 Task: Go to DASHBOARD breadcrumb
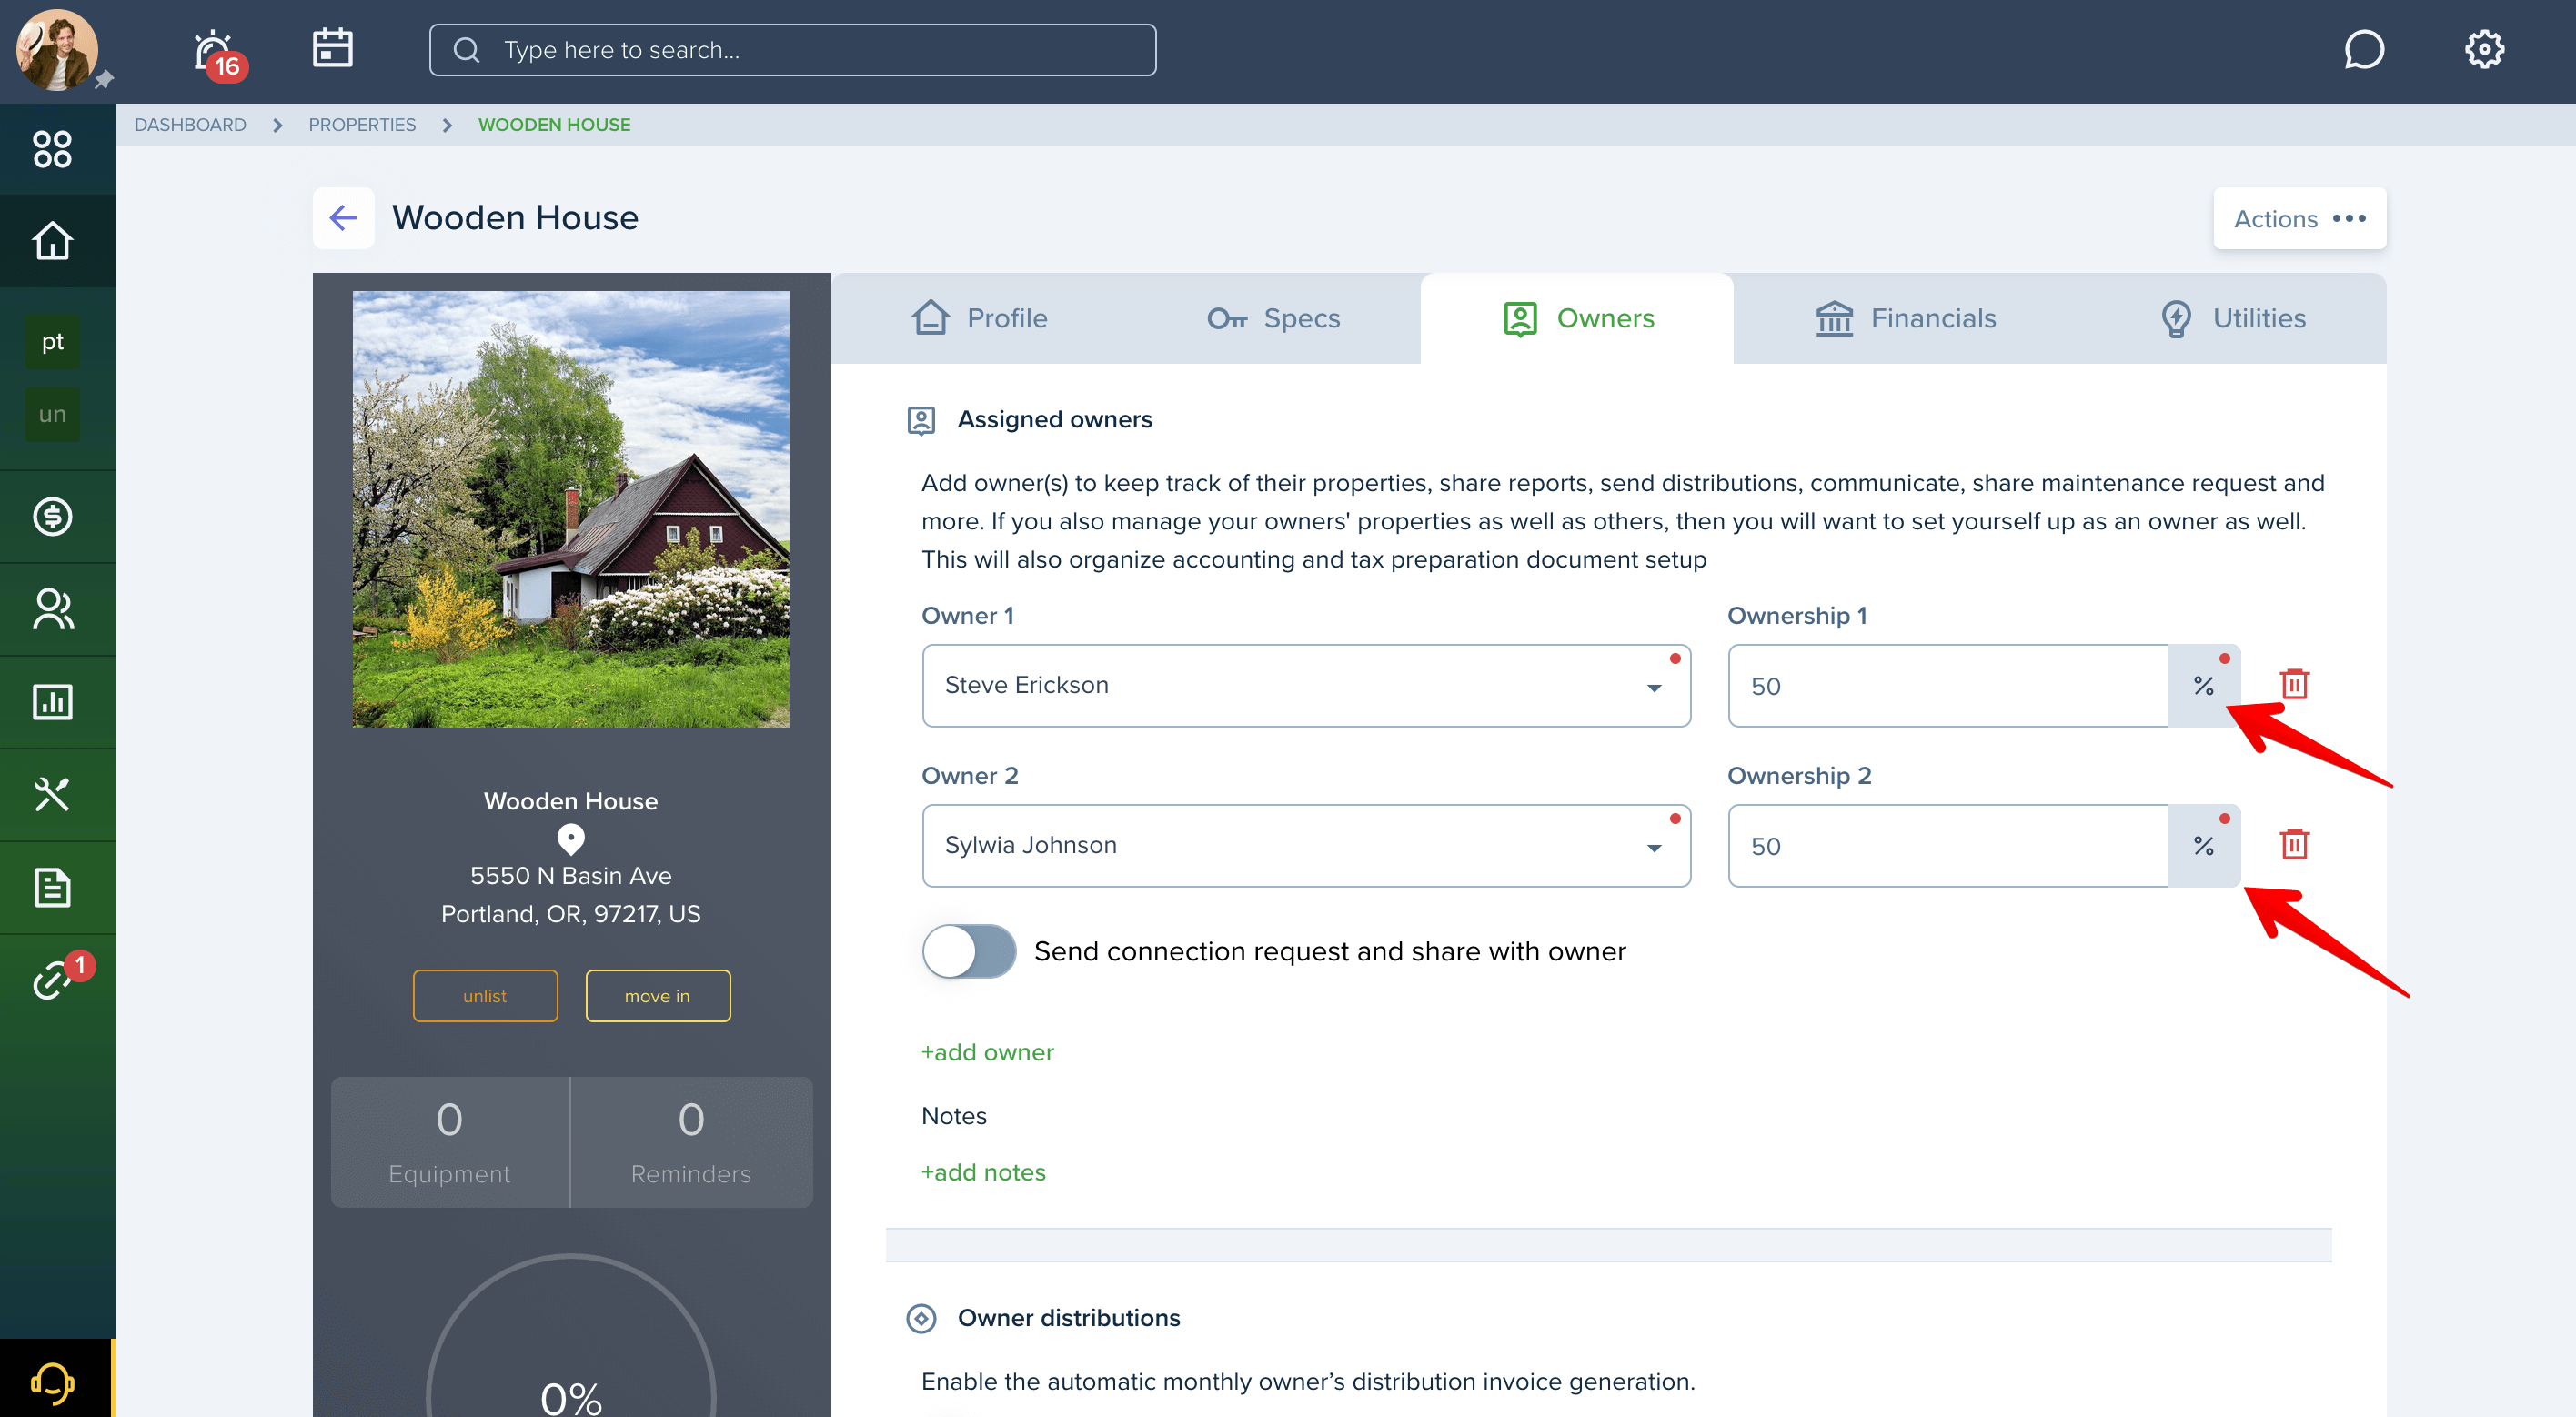point(190,125)
